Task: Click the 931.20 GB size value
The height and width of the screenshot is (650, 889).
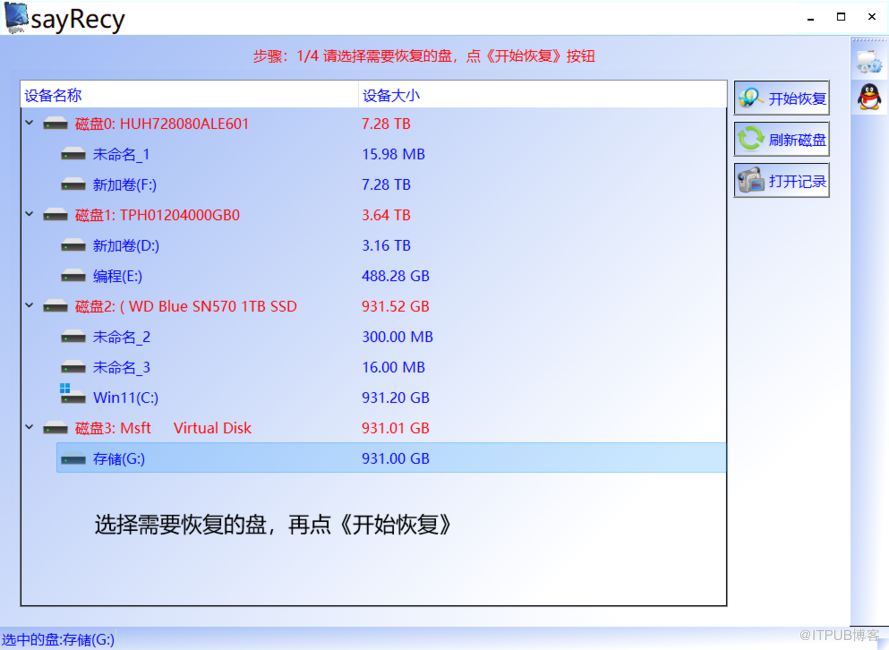Action: coord(396,398)
